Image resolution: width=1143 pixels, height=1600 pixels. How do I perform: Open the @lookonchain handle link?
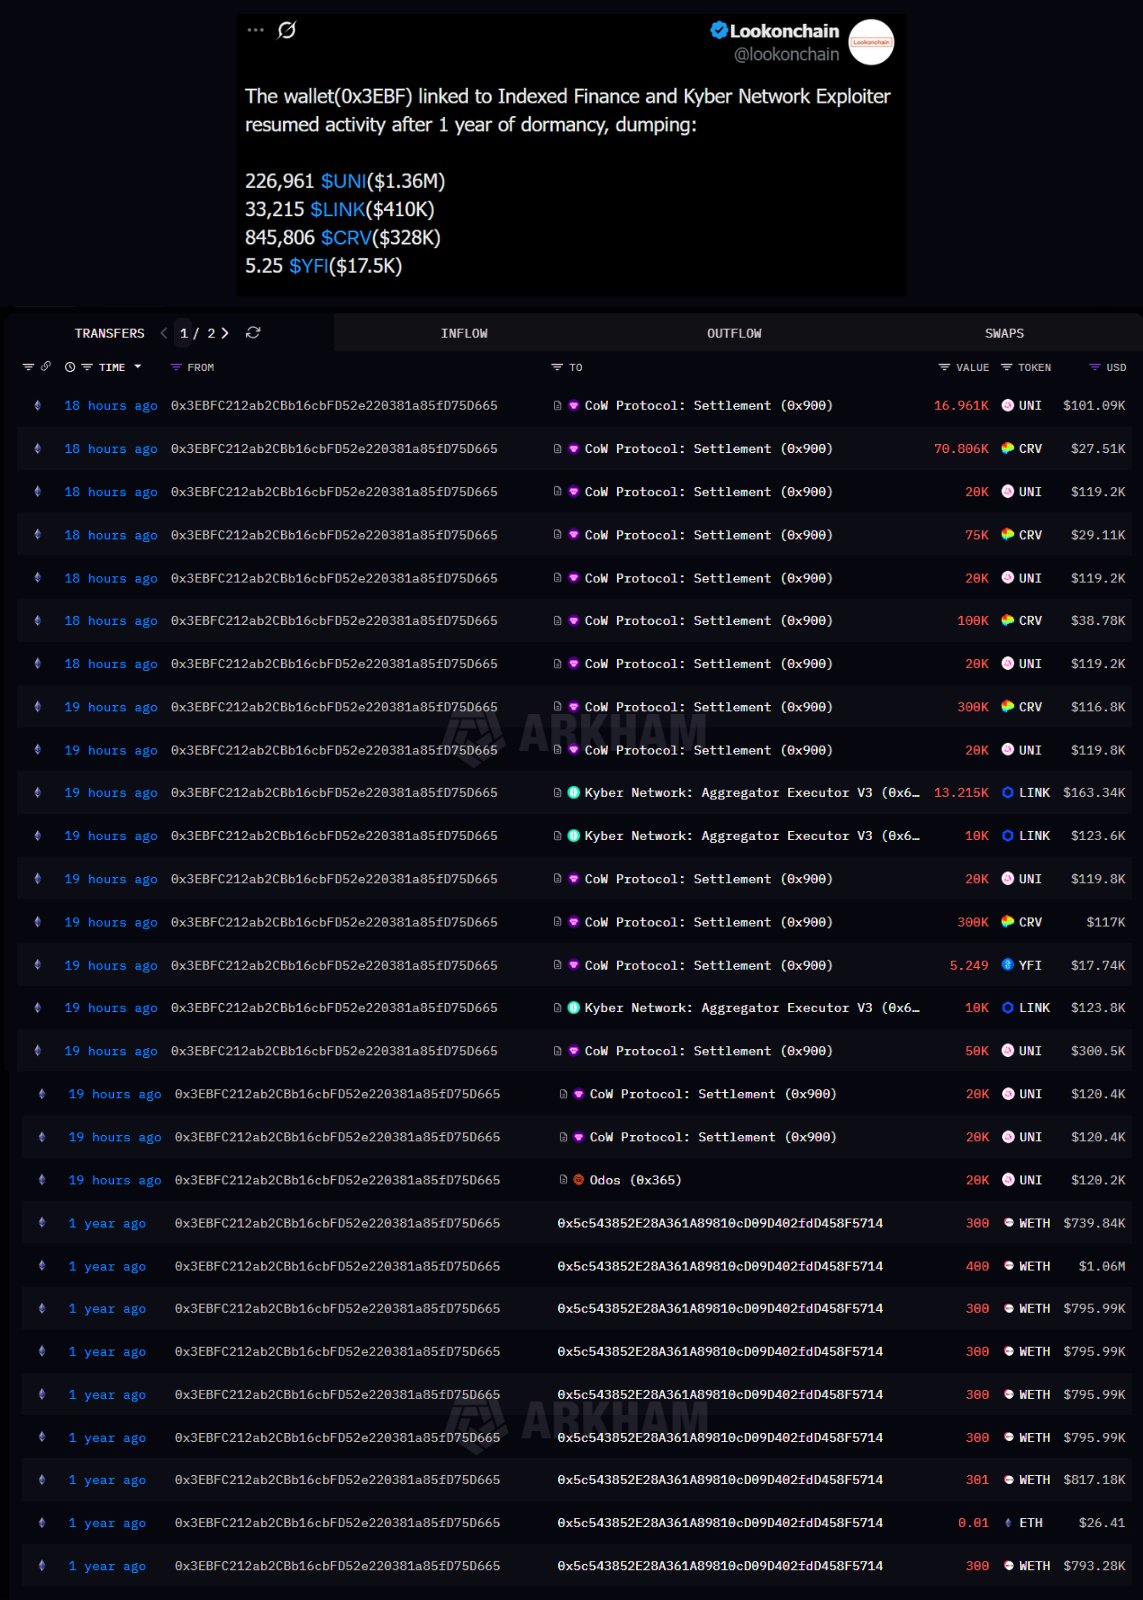[x=787, y=54]
